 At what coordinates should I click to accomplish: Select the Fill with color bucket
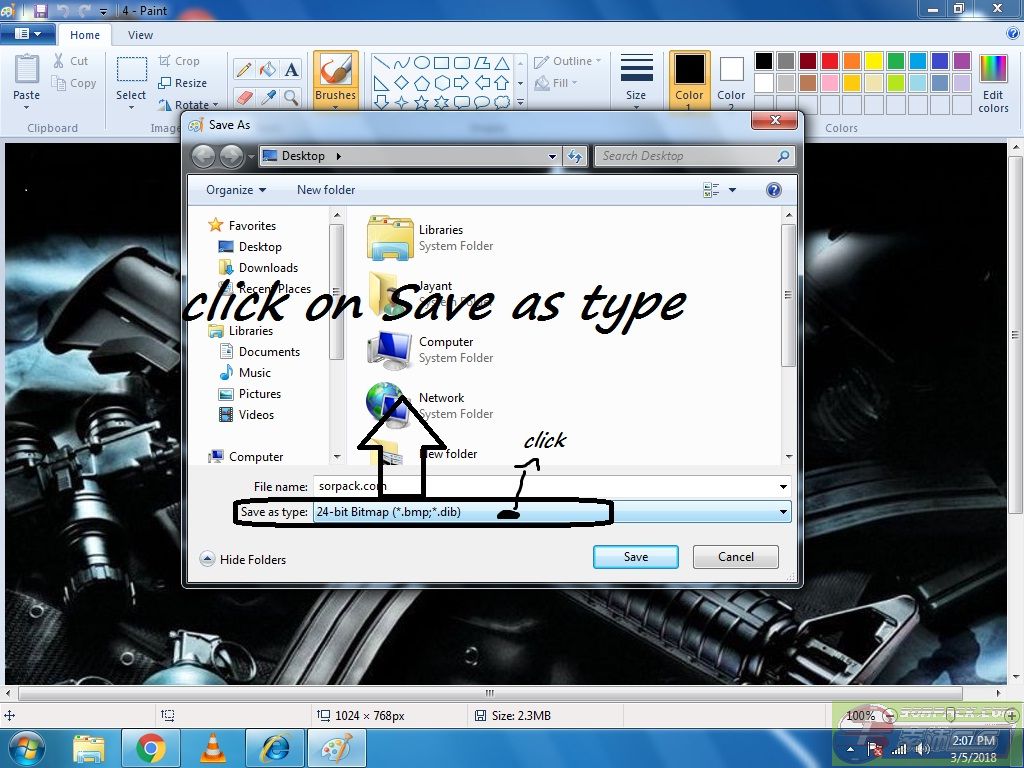267,69
